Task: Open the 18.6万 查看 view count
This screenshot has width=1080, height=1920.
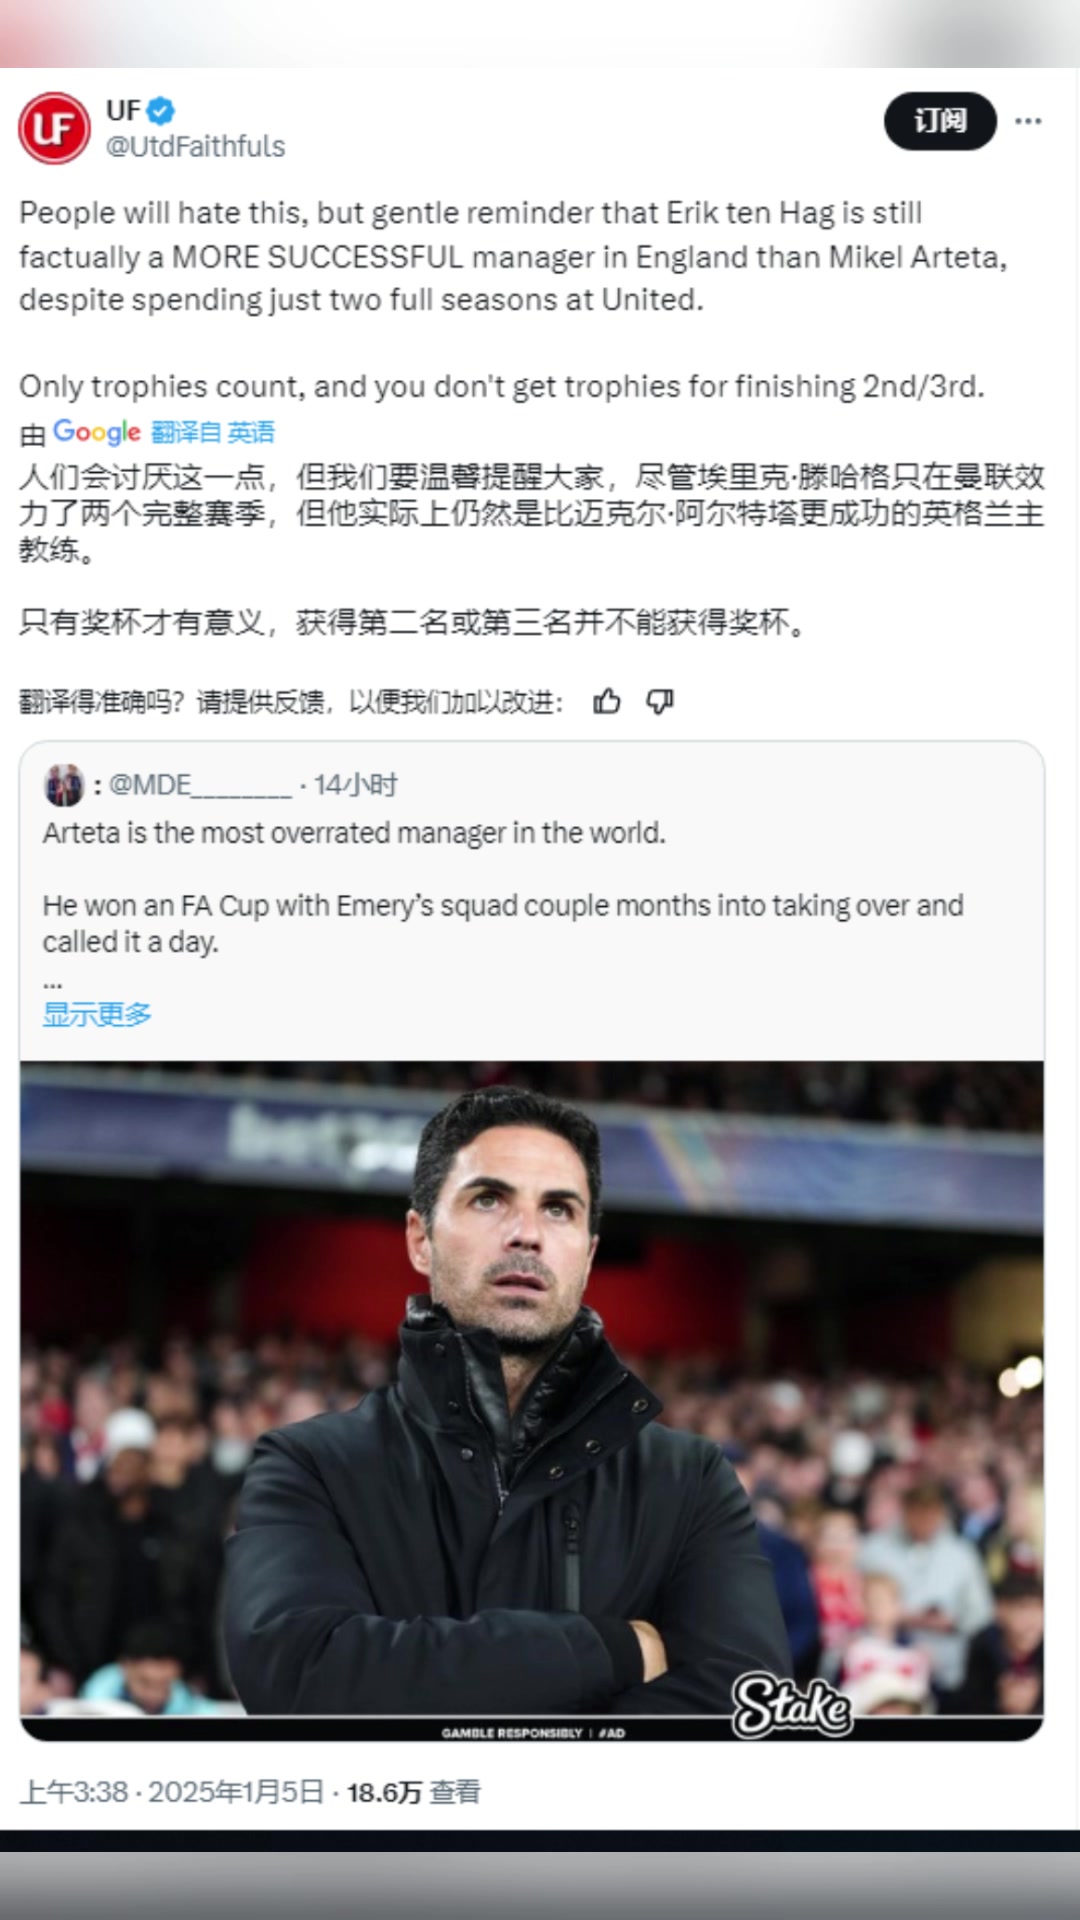Action: click(414, 1791)
